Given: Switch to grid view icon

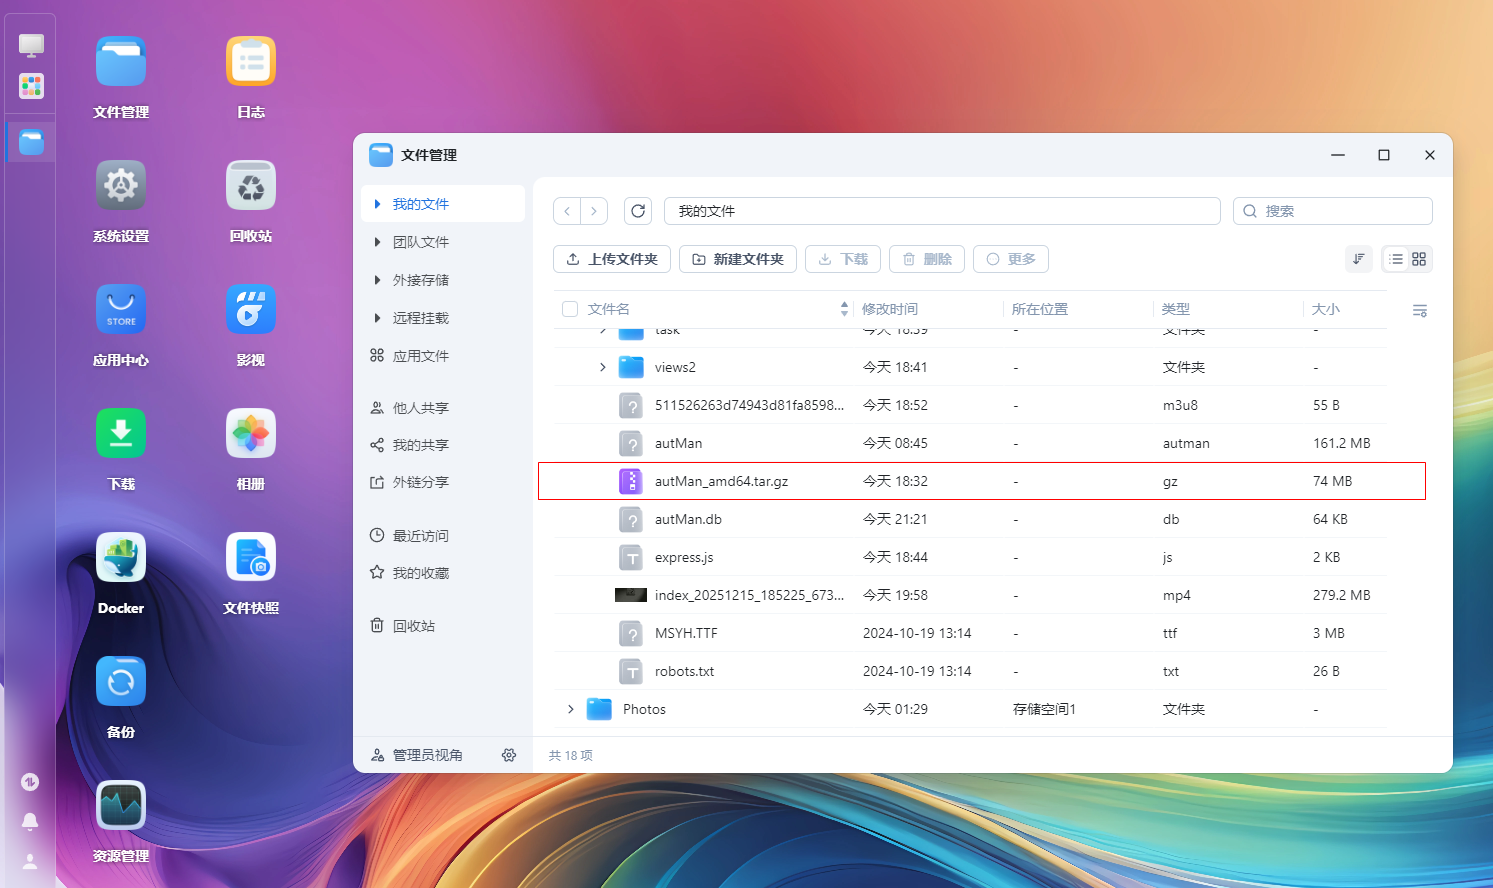Looking at the screenshot, I should tap(1419, 259).
